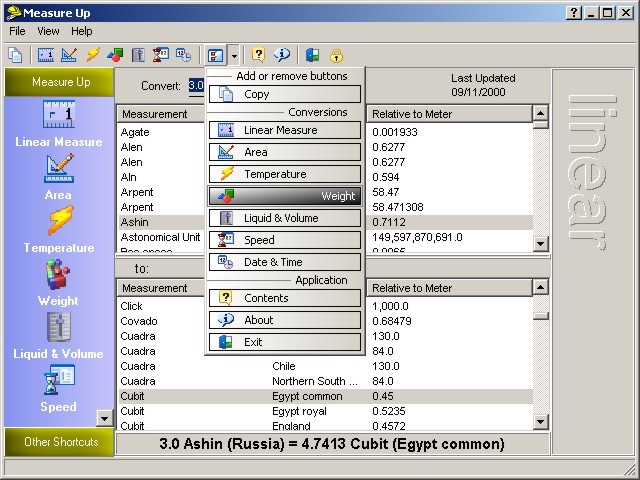Switch to Other Shortcuts sidebar group
640x480 pixels.
[59, 442]
